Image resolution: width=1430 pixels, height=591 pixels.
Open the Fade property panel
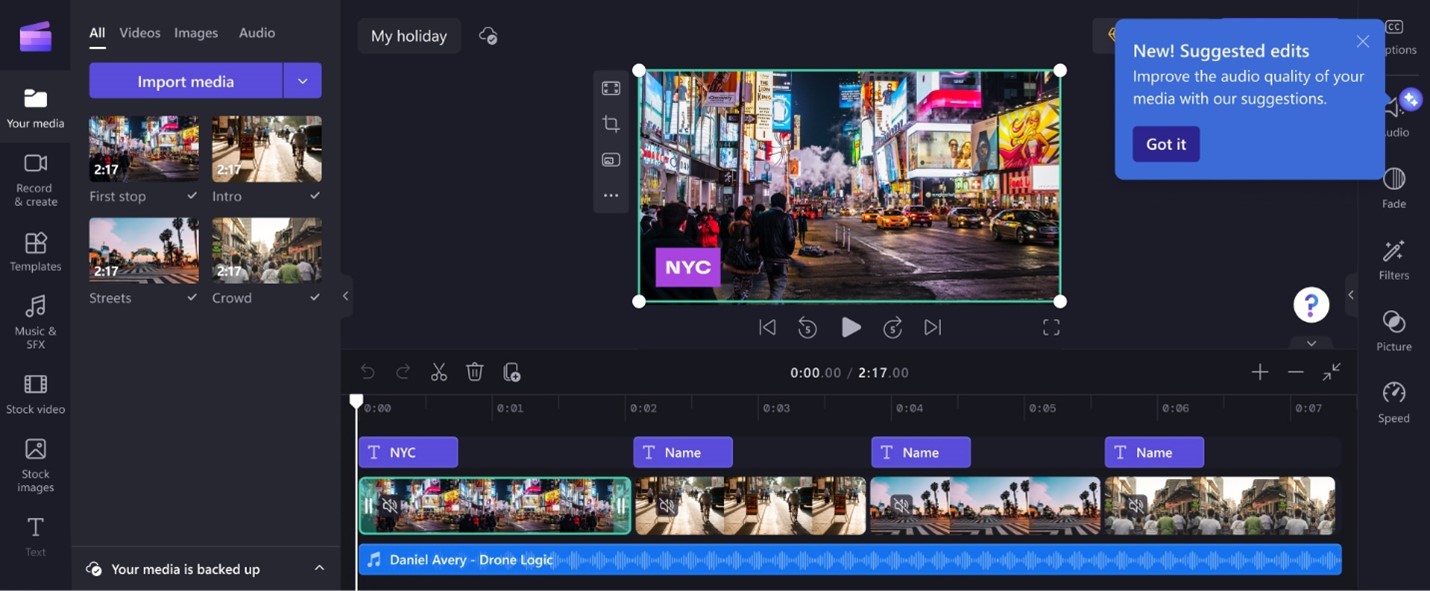coord(1394,188)
